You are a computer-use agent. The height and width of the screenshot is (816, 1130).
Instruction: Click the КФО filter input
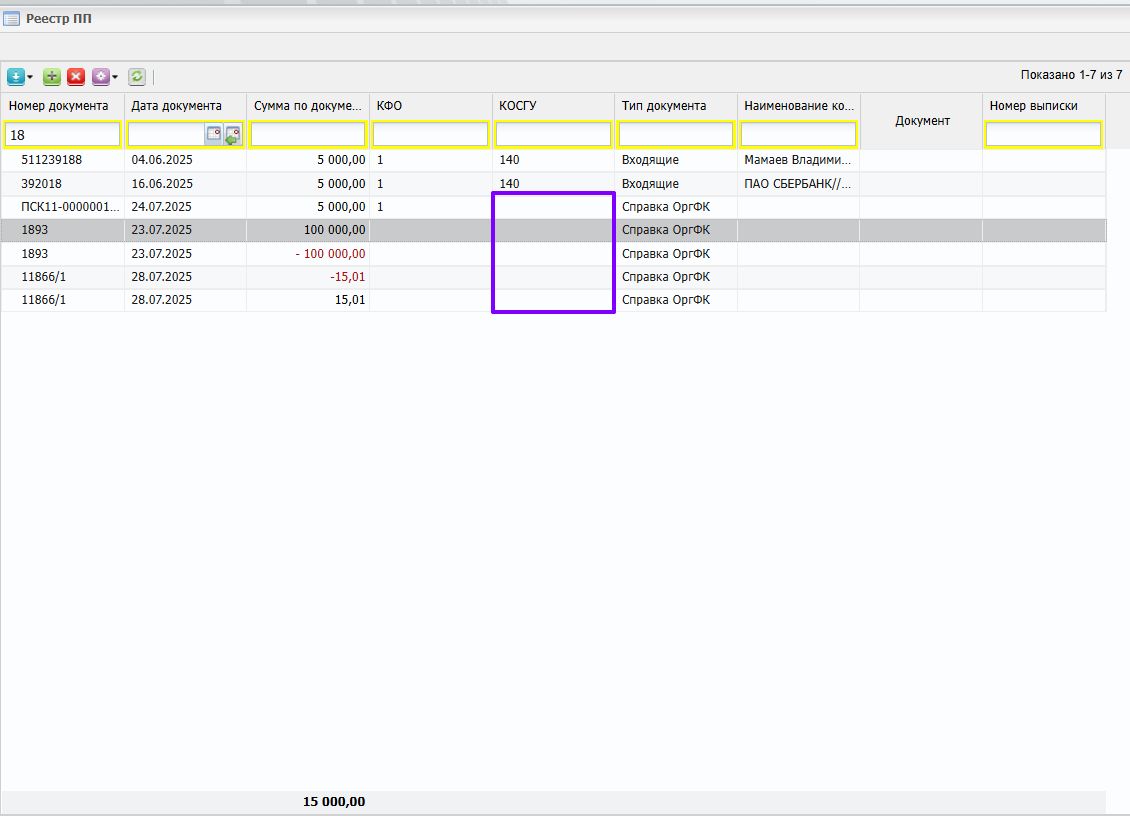point(430,135)
